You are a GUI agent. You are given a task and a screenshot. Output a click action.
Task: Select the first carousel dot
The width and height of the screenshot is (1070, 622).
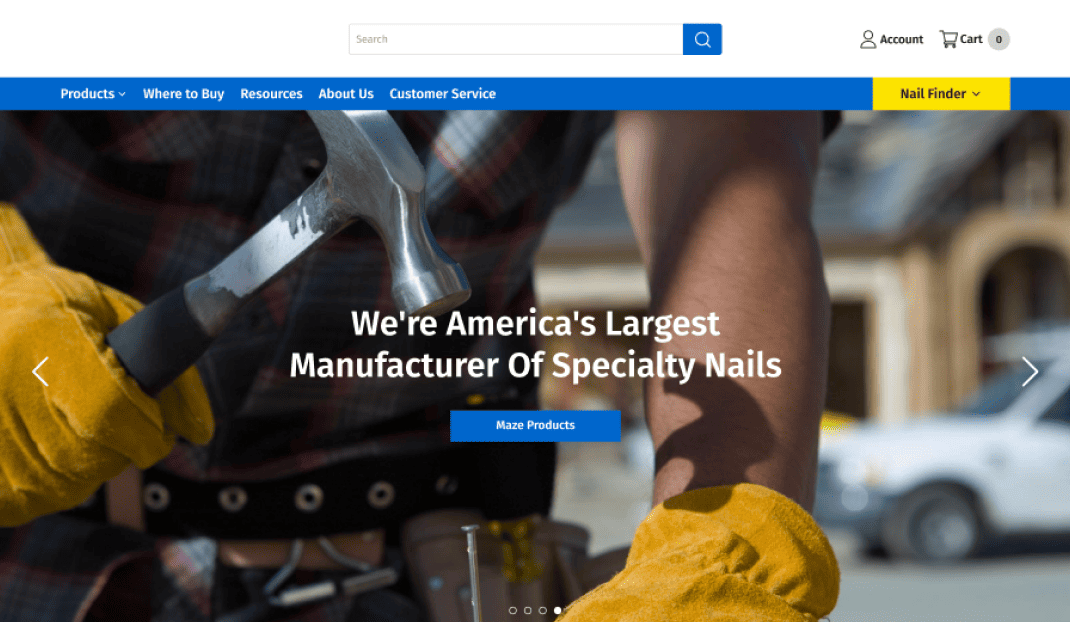pyautogui.click(x=512, y=610)
